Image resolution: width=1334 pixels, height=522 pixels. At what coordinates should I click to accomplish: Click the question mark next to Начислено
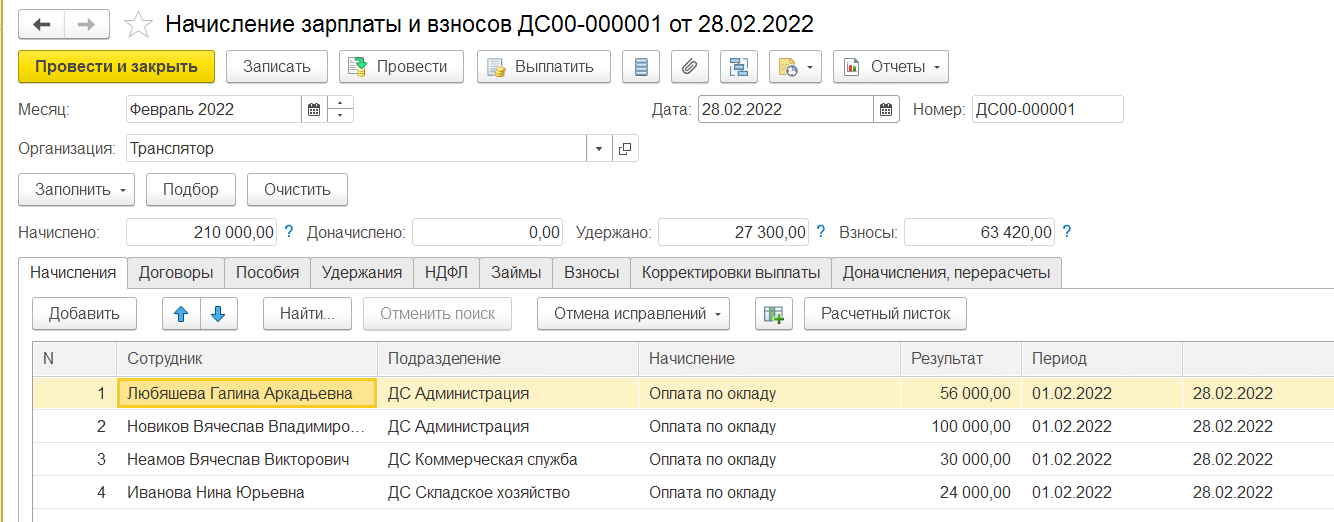(x=289, y=232)
